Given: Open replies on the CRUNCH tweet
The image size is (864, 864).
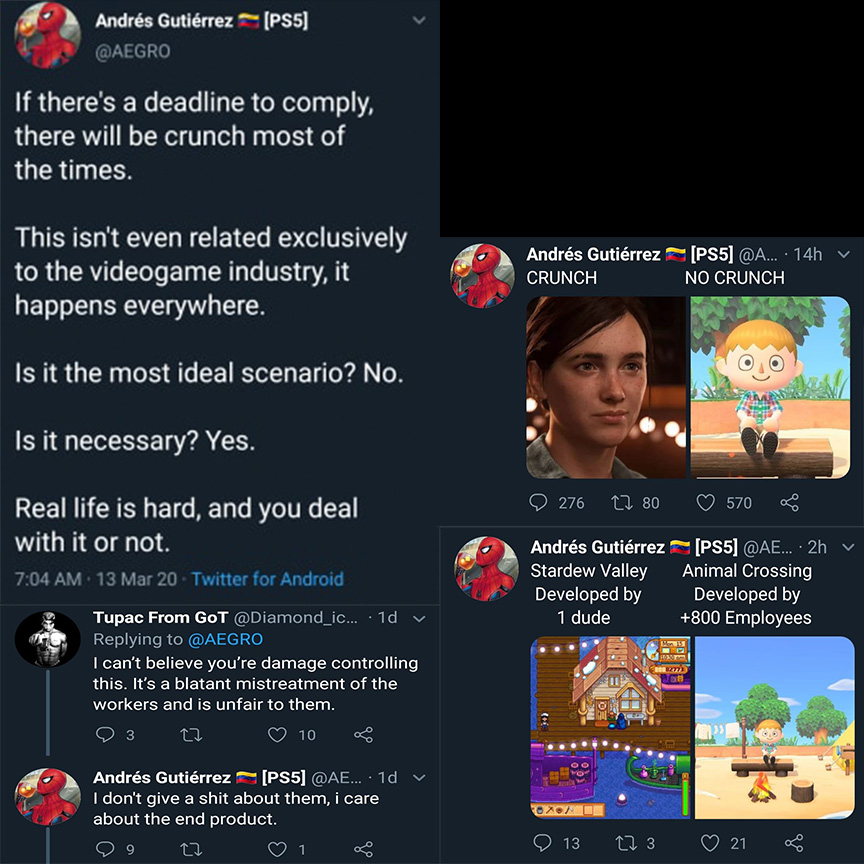Looking at the screenshot, I should click(x=538, y=502).
